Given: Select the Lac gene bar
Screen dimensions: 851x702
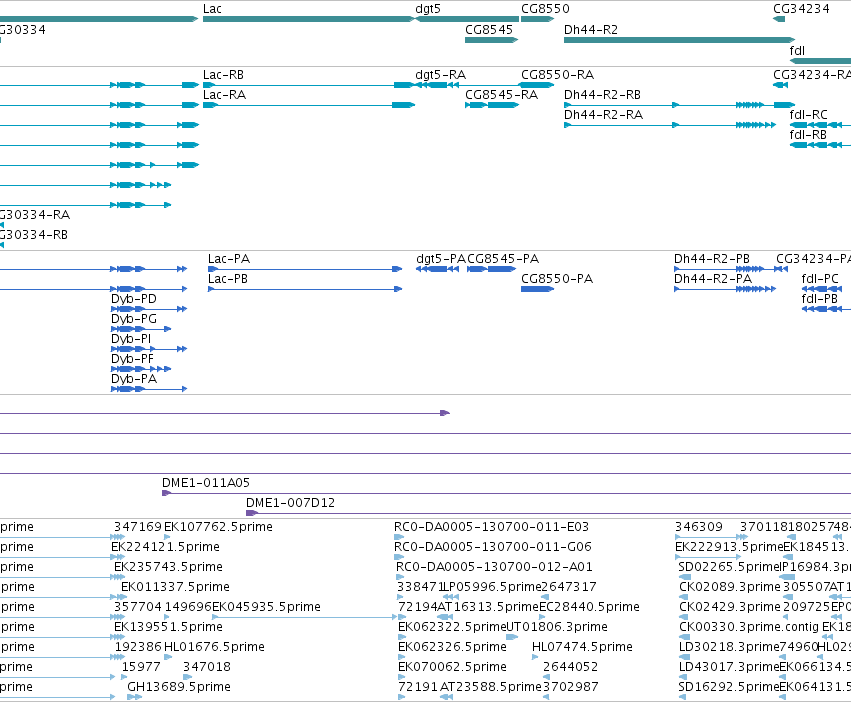Looking at the screenshot, I should click(x=308, y=19).
